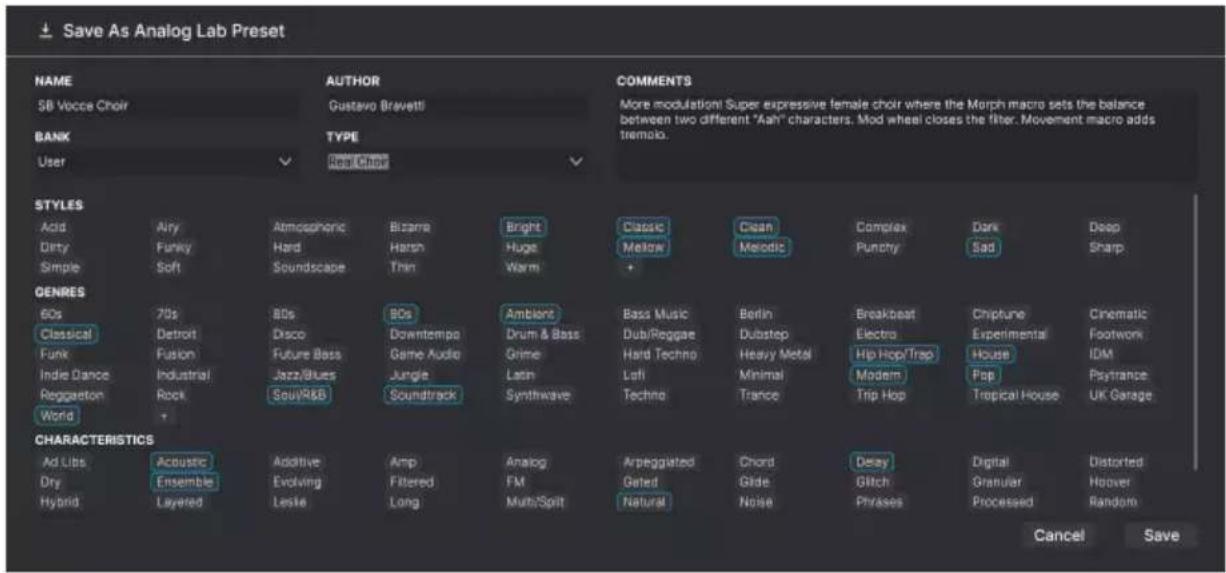The height and width of the screenshot is (573, 1226).
Task: Deselect the Soundtrack genre tag
Action: pos(423,395)
